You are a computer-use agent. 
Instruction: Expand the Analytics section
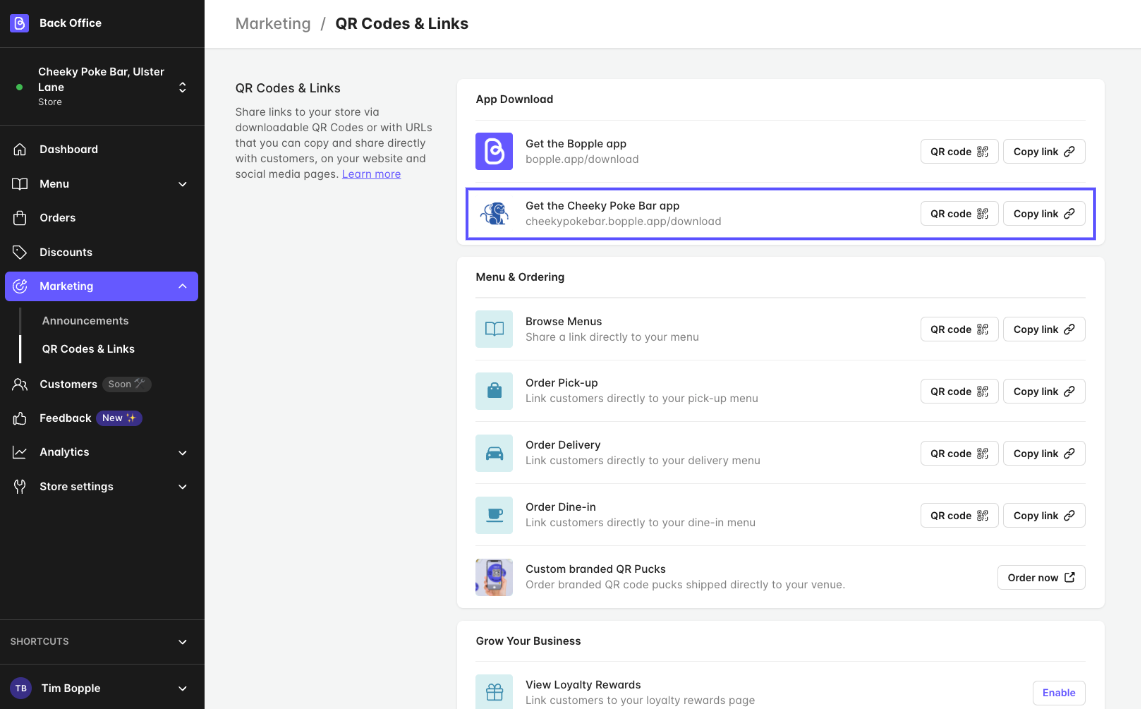[182, 452]
